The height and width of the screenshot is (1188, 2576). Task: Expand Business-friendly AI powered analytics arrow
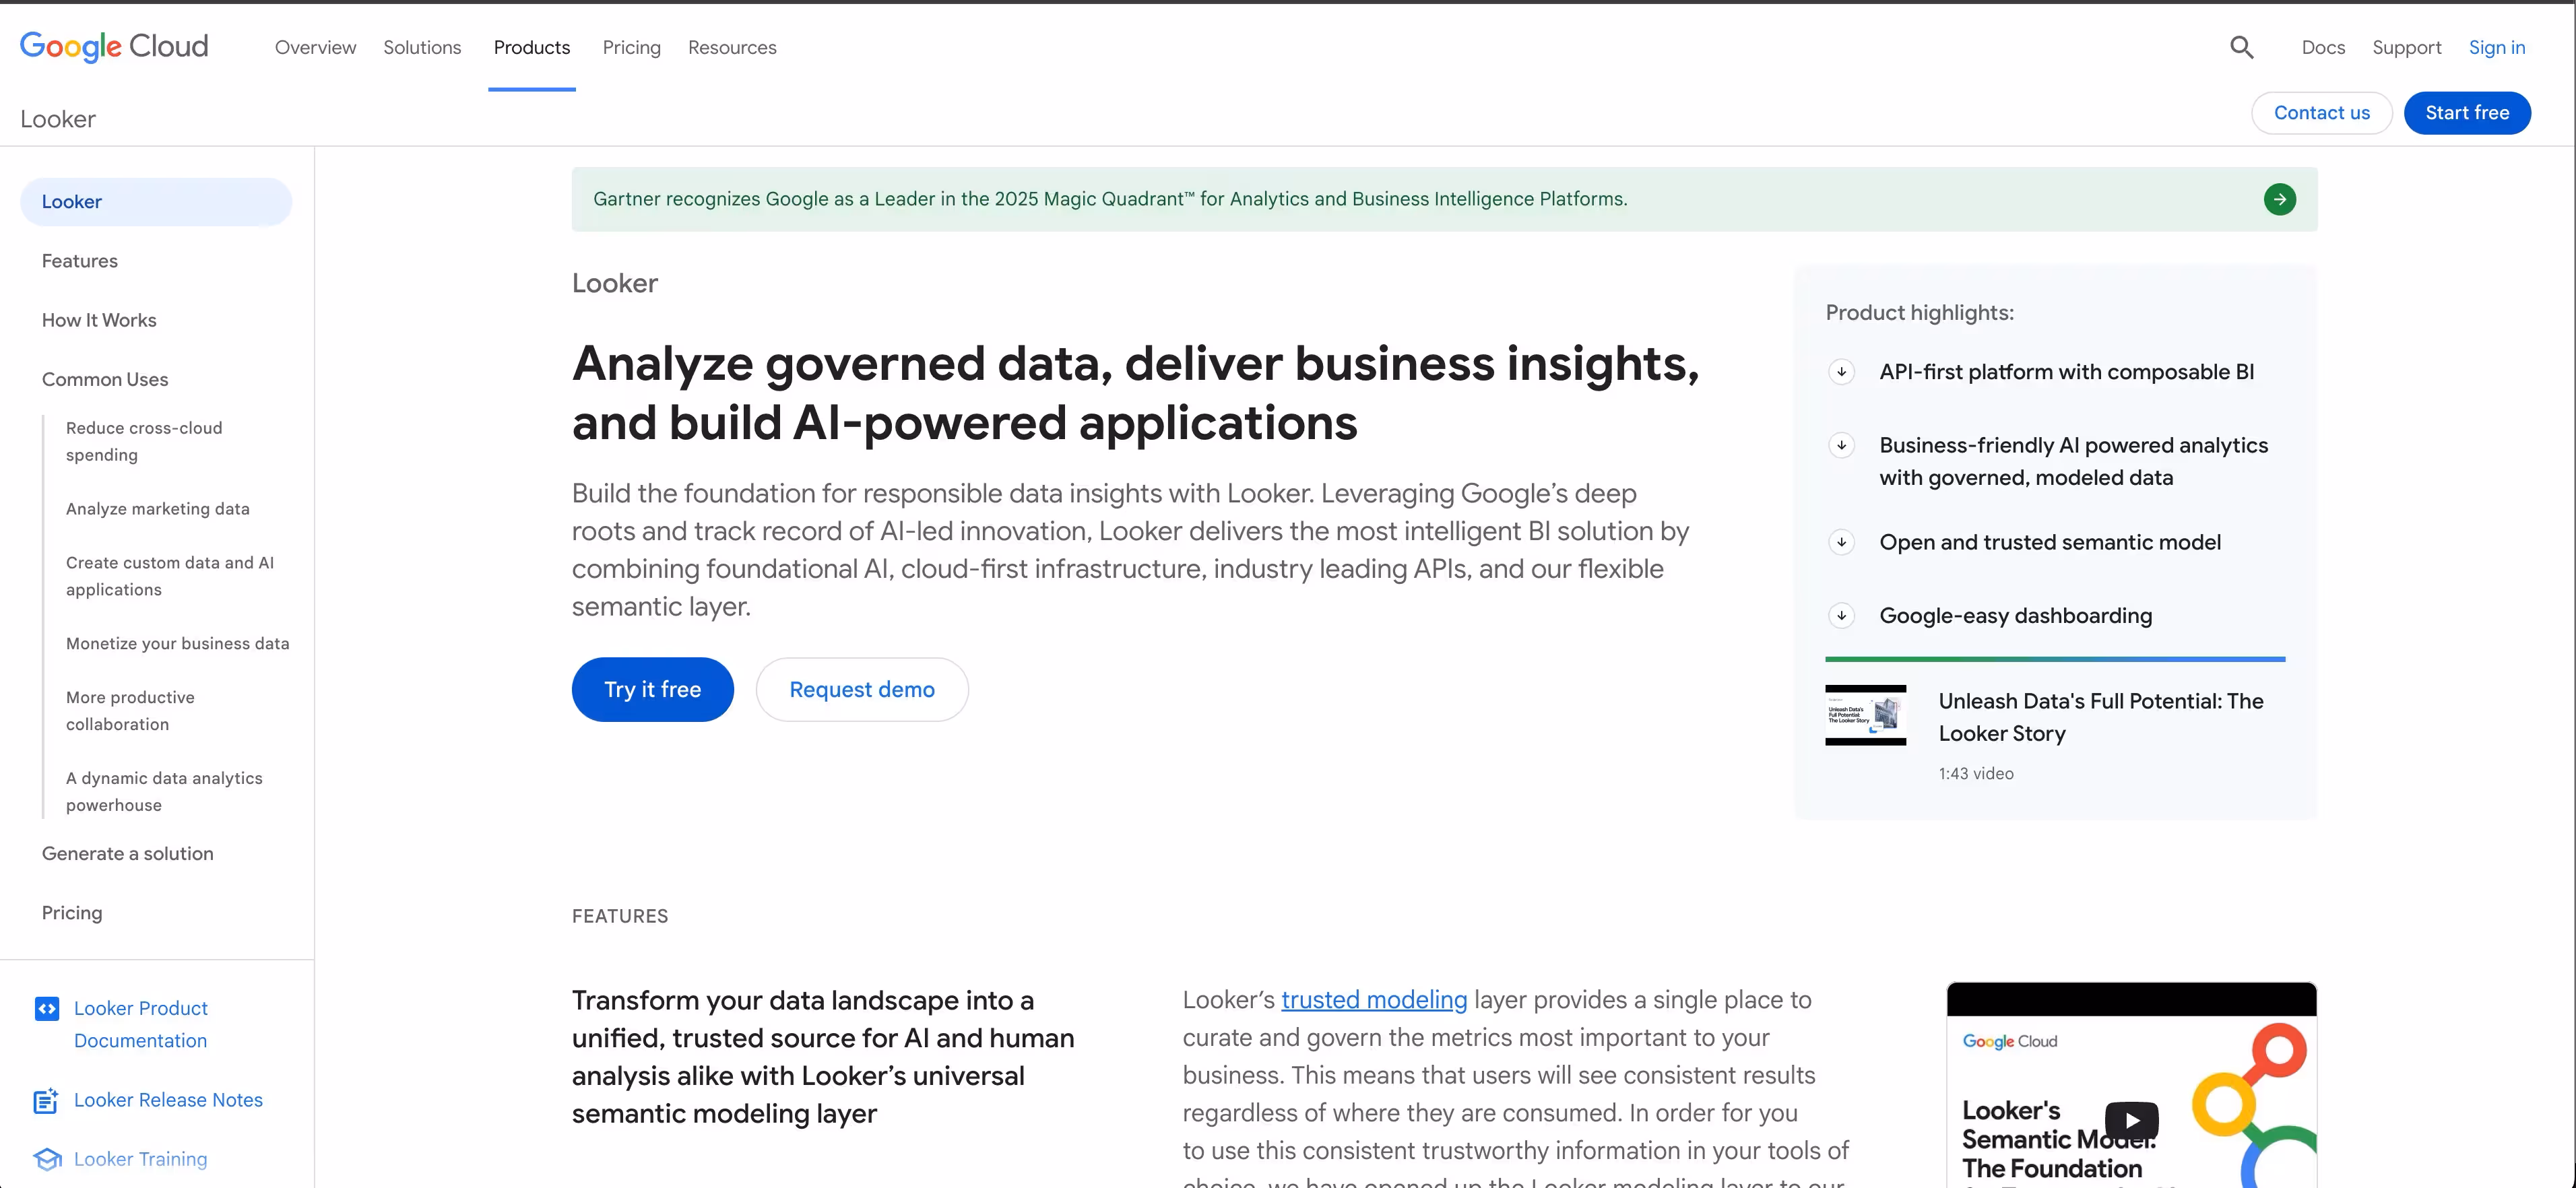coord(1841,446)
